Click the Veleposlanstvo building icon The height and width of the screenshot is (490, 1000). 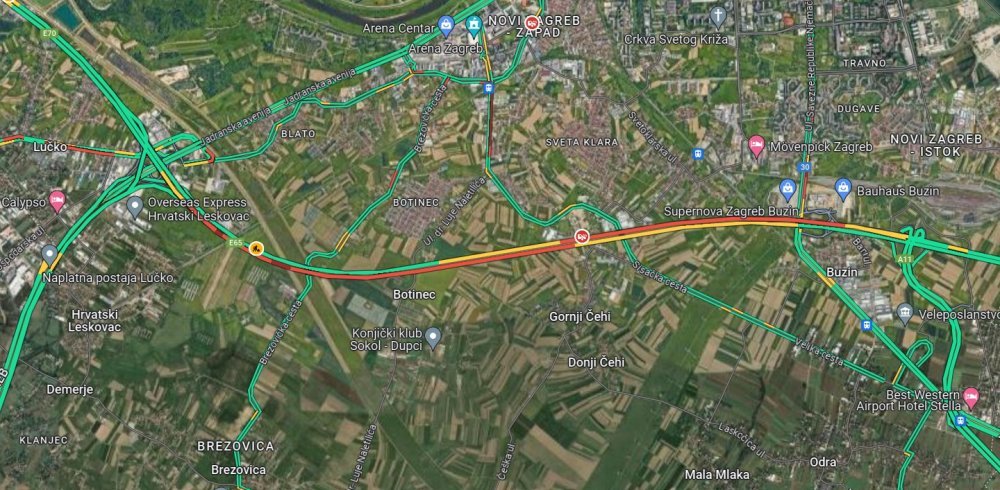click(905, 313)
